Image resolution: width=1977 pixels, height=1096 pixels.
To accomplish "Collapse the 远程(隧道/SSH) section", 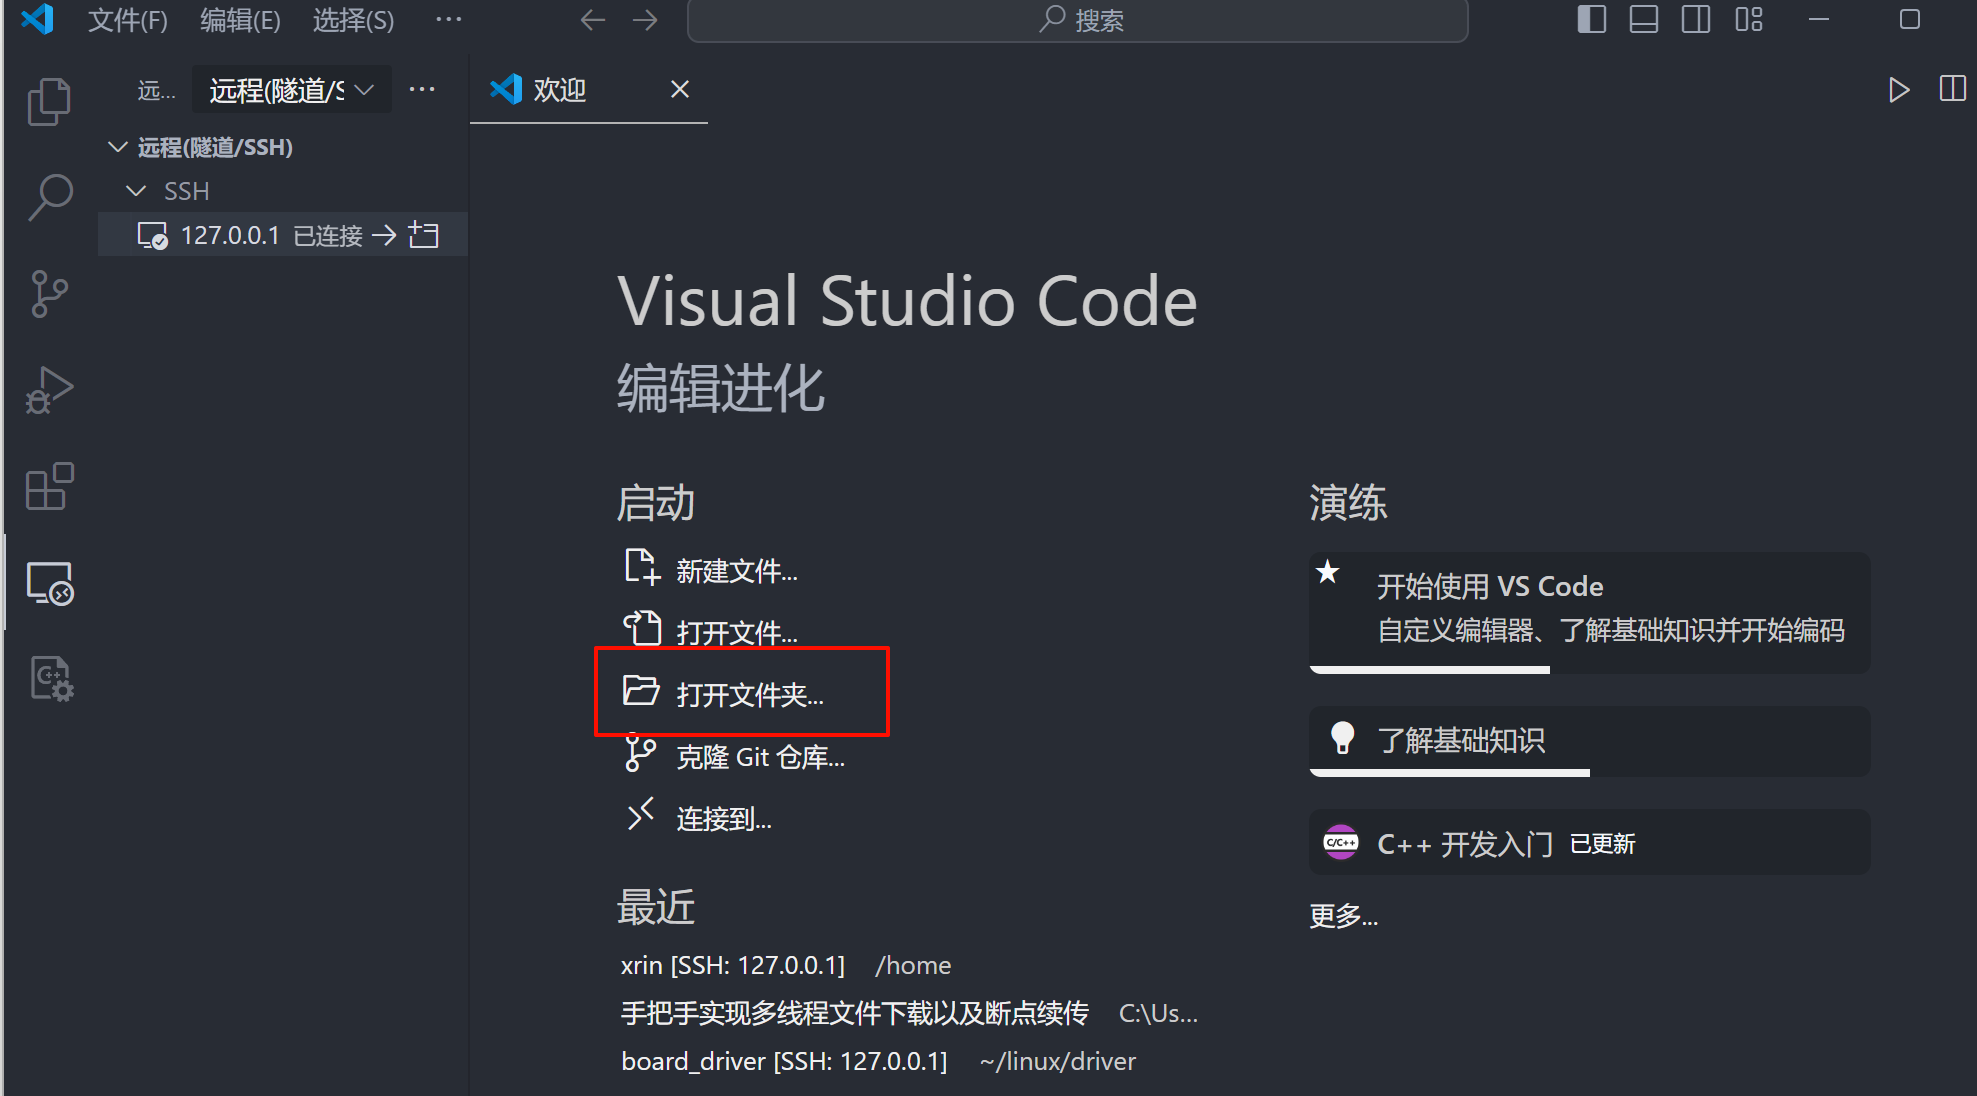I will (118, 147).
